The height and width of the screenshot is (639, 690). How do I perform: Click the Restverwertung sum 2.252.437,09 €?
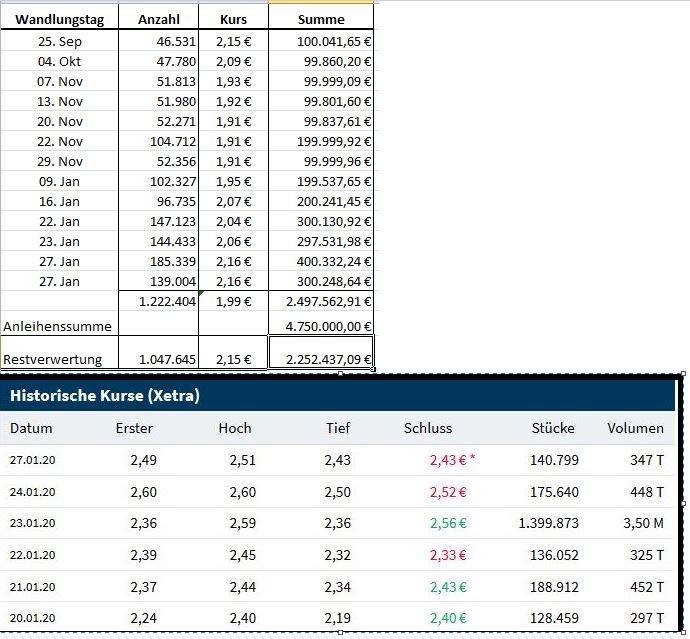[321, 358]
